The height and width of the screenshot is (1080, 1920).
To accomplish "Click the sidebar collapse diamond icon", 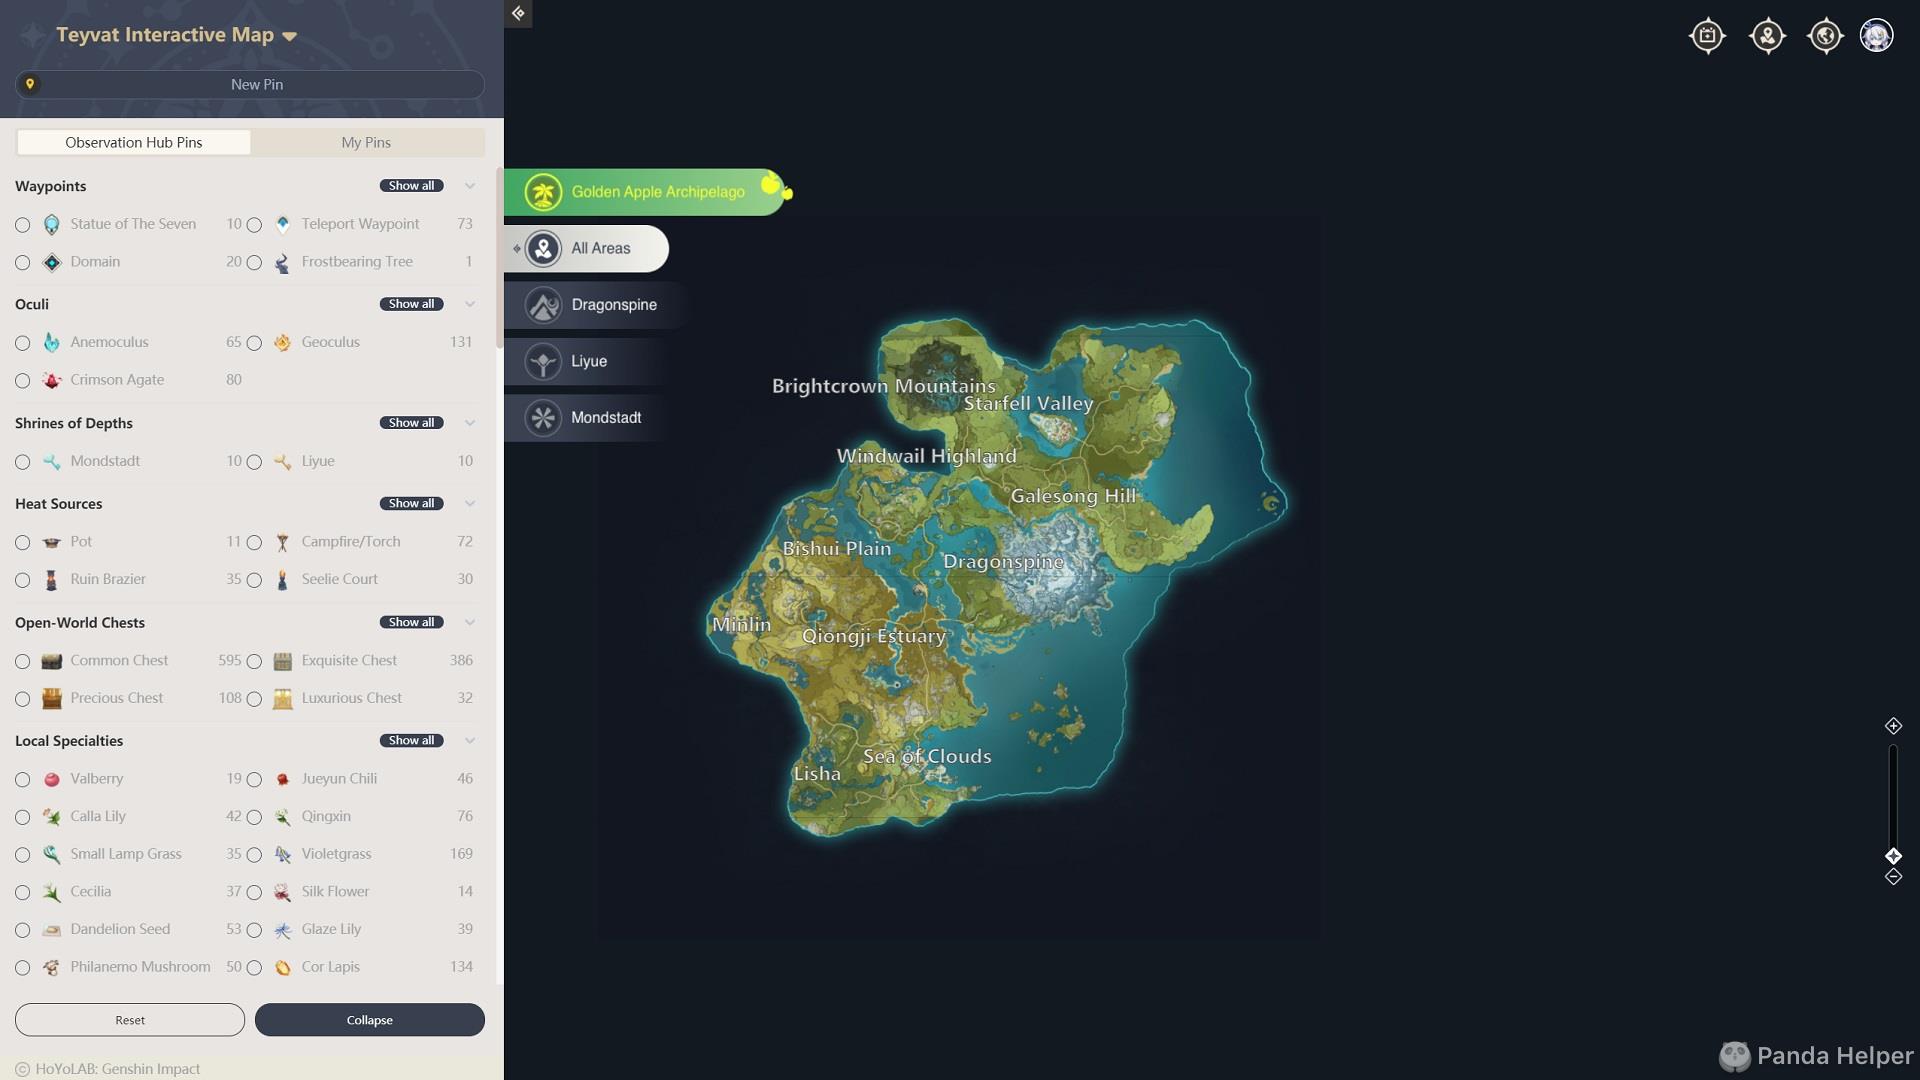I will coord(518,13).
